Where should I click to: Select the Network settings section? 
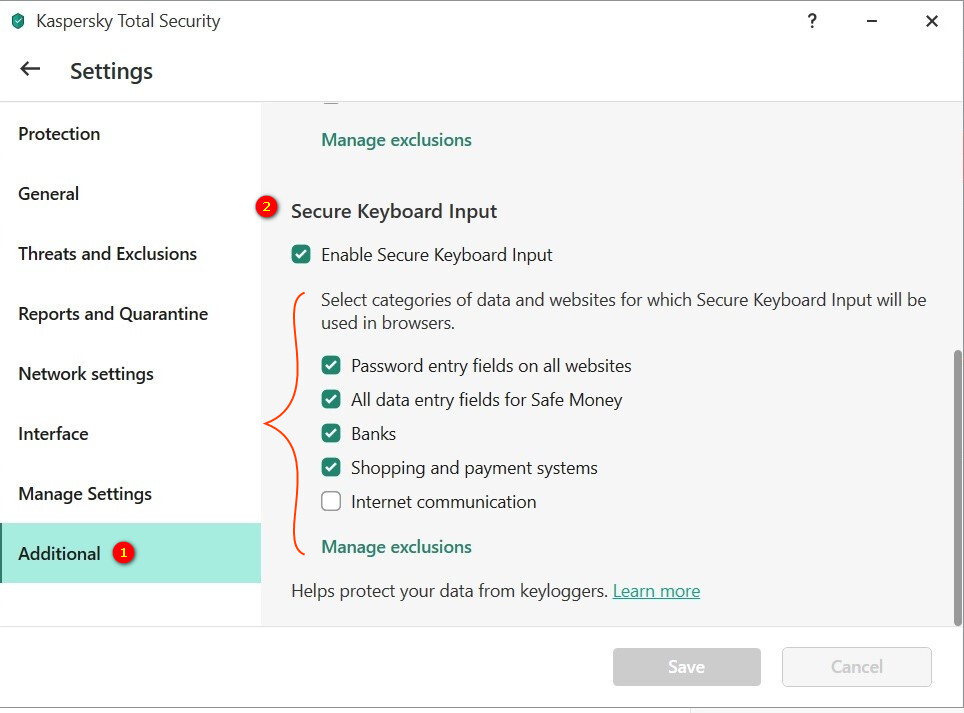[86, 374]
